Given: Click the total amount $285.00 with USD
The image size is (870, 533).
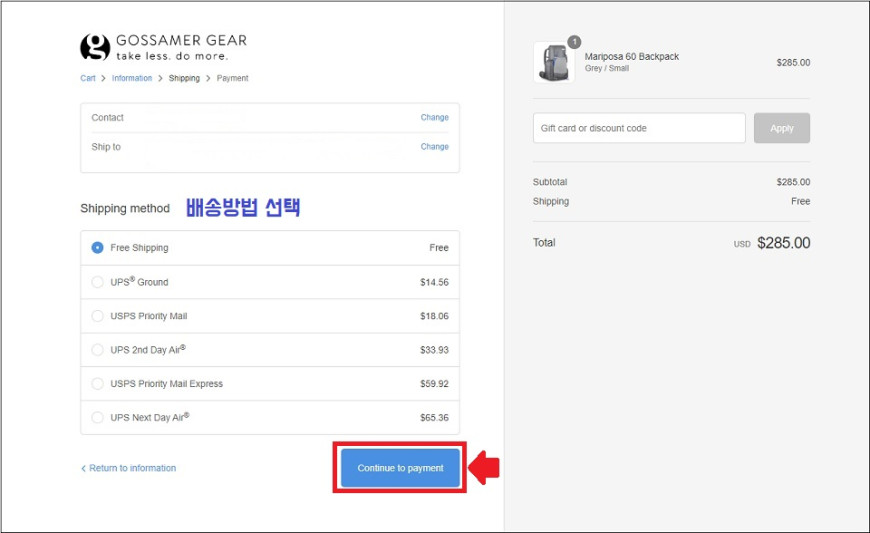Looking at the screenshot, I should (772, 243).
